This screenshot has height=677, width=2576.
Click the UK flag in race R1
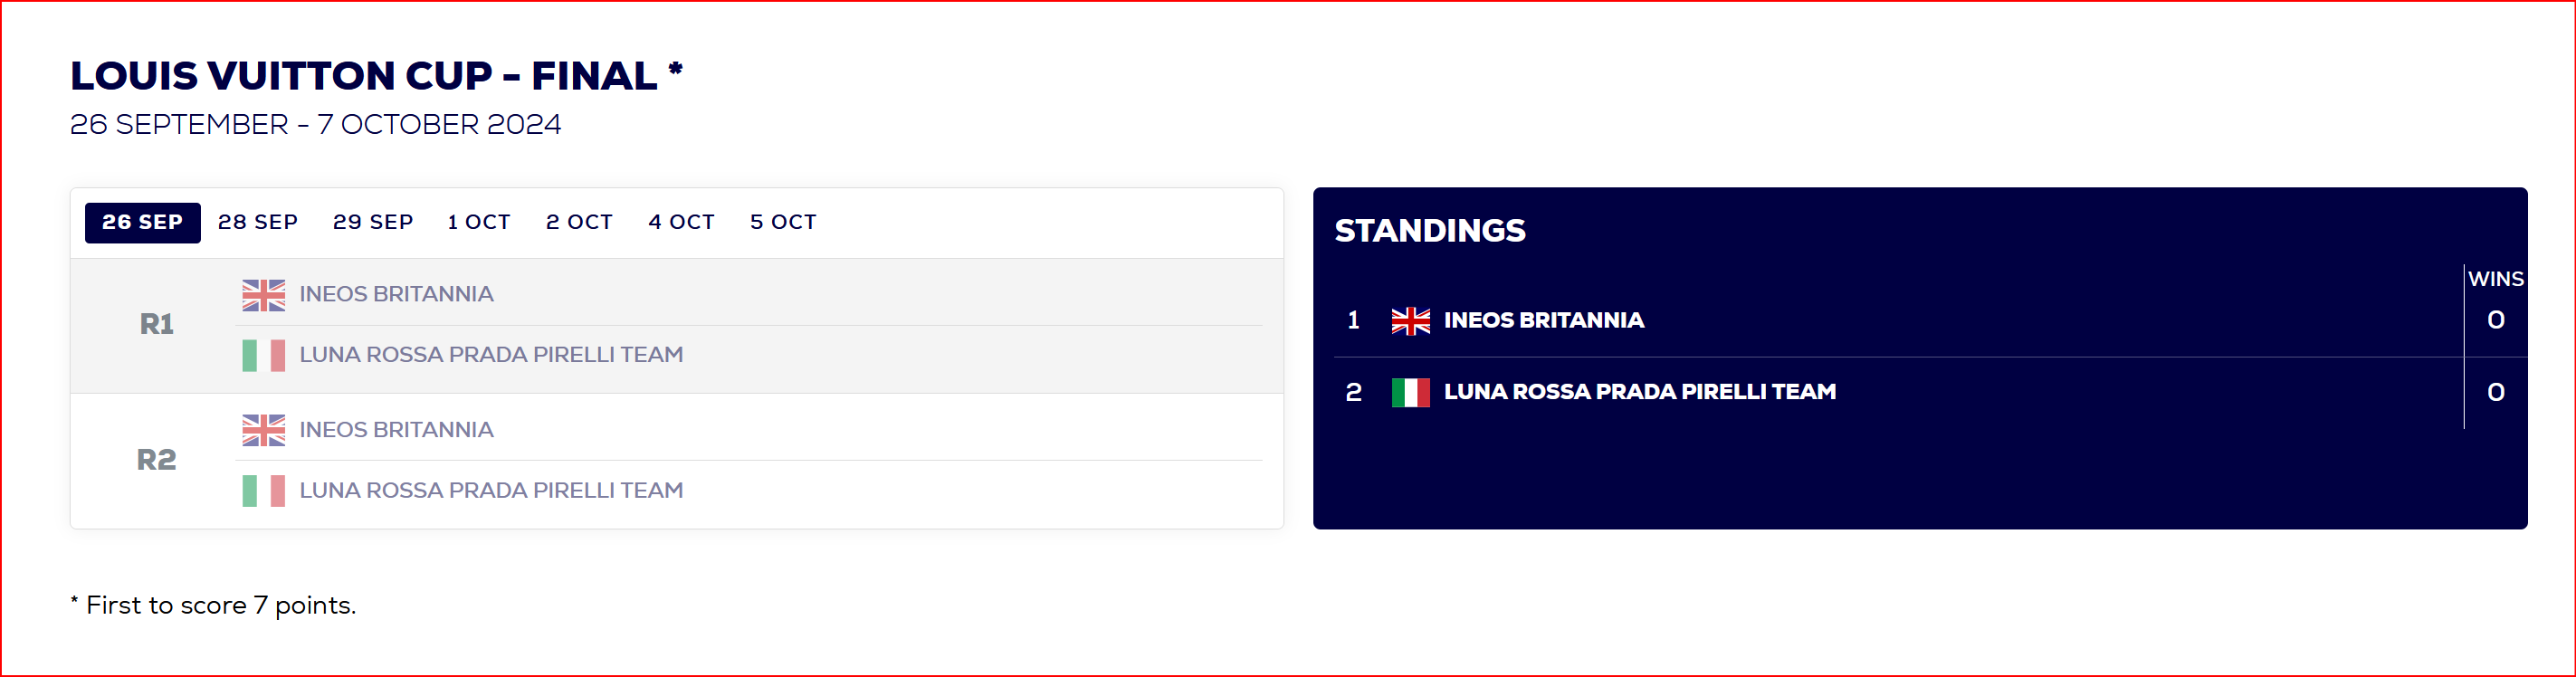point(264,295)
